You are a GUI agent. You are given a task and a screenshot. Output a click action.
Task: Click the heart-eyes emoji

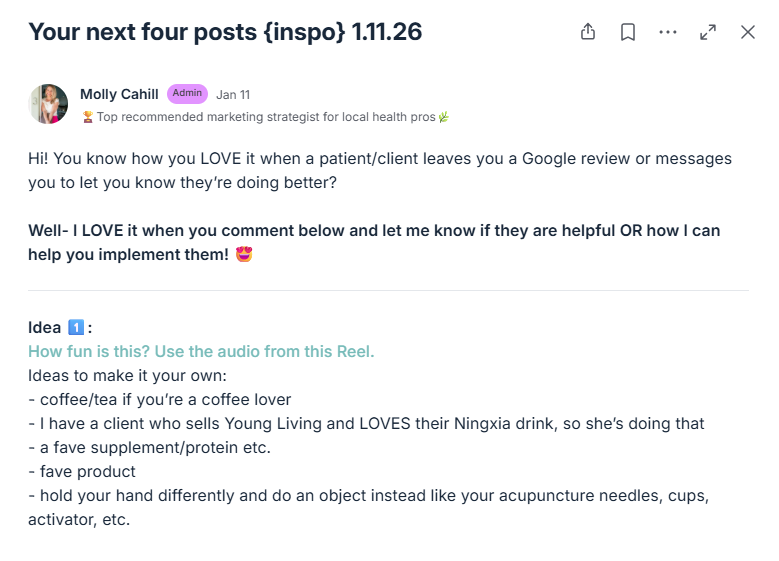click(243, 254)
